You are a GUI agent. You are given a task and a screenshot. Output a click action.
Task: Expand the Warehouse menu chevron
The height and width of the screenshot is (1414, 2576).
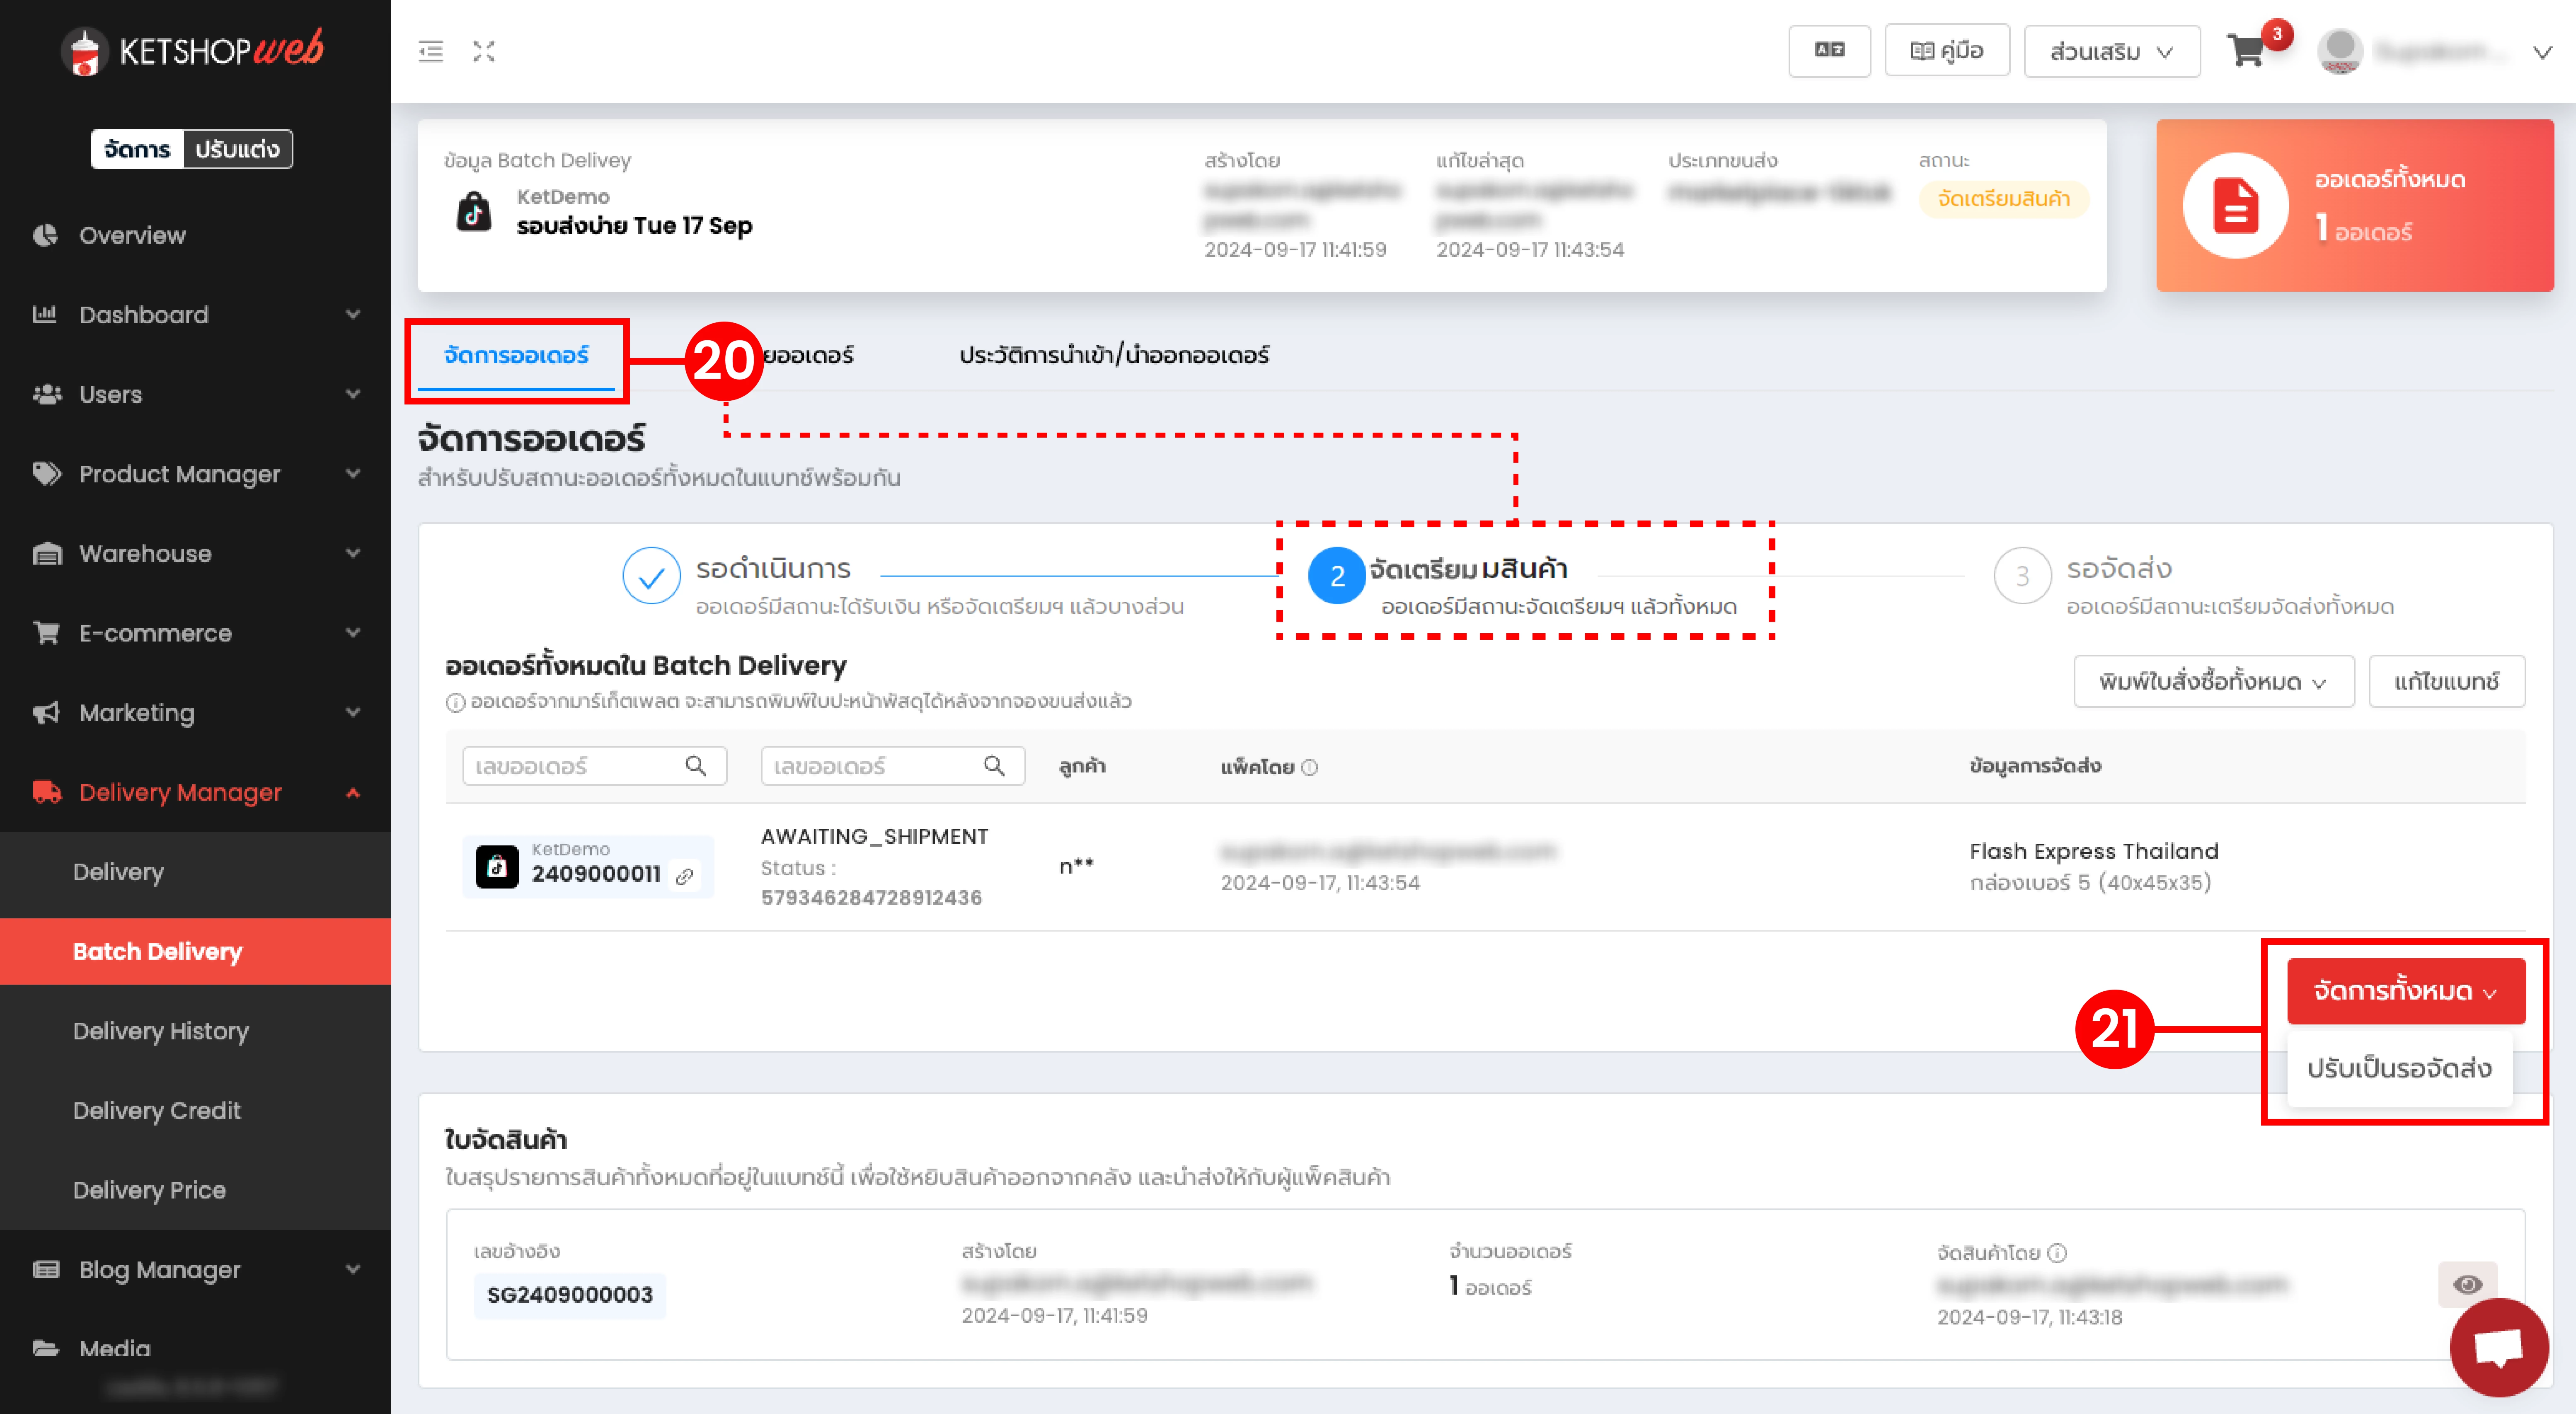[x=353, y=553]
